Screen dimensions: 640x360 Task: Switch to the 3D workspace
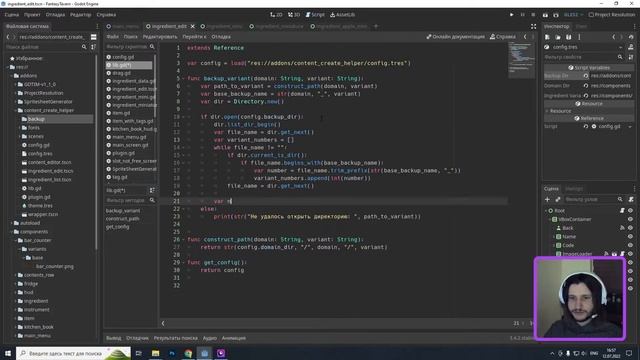click(x=294, y=15)
